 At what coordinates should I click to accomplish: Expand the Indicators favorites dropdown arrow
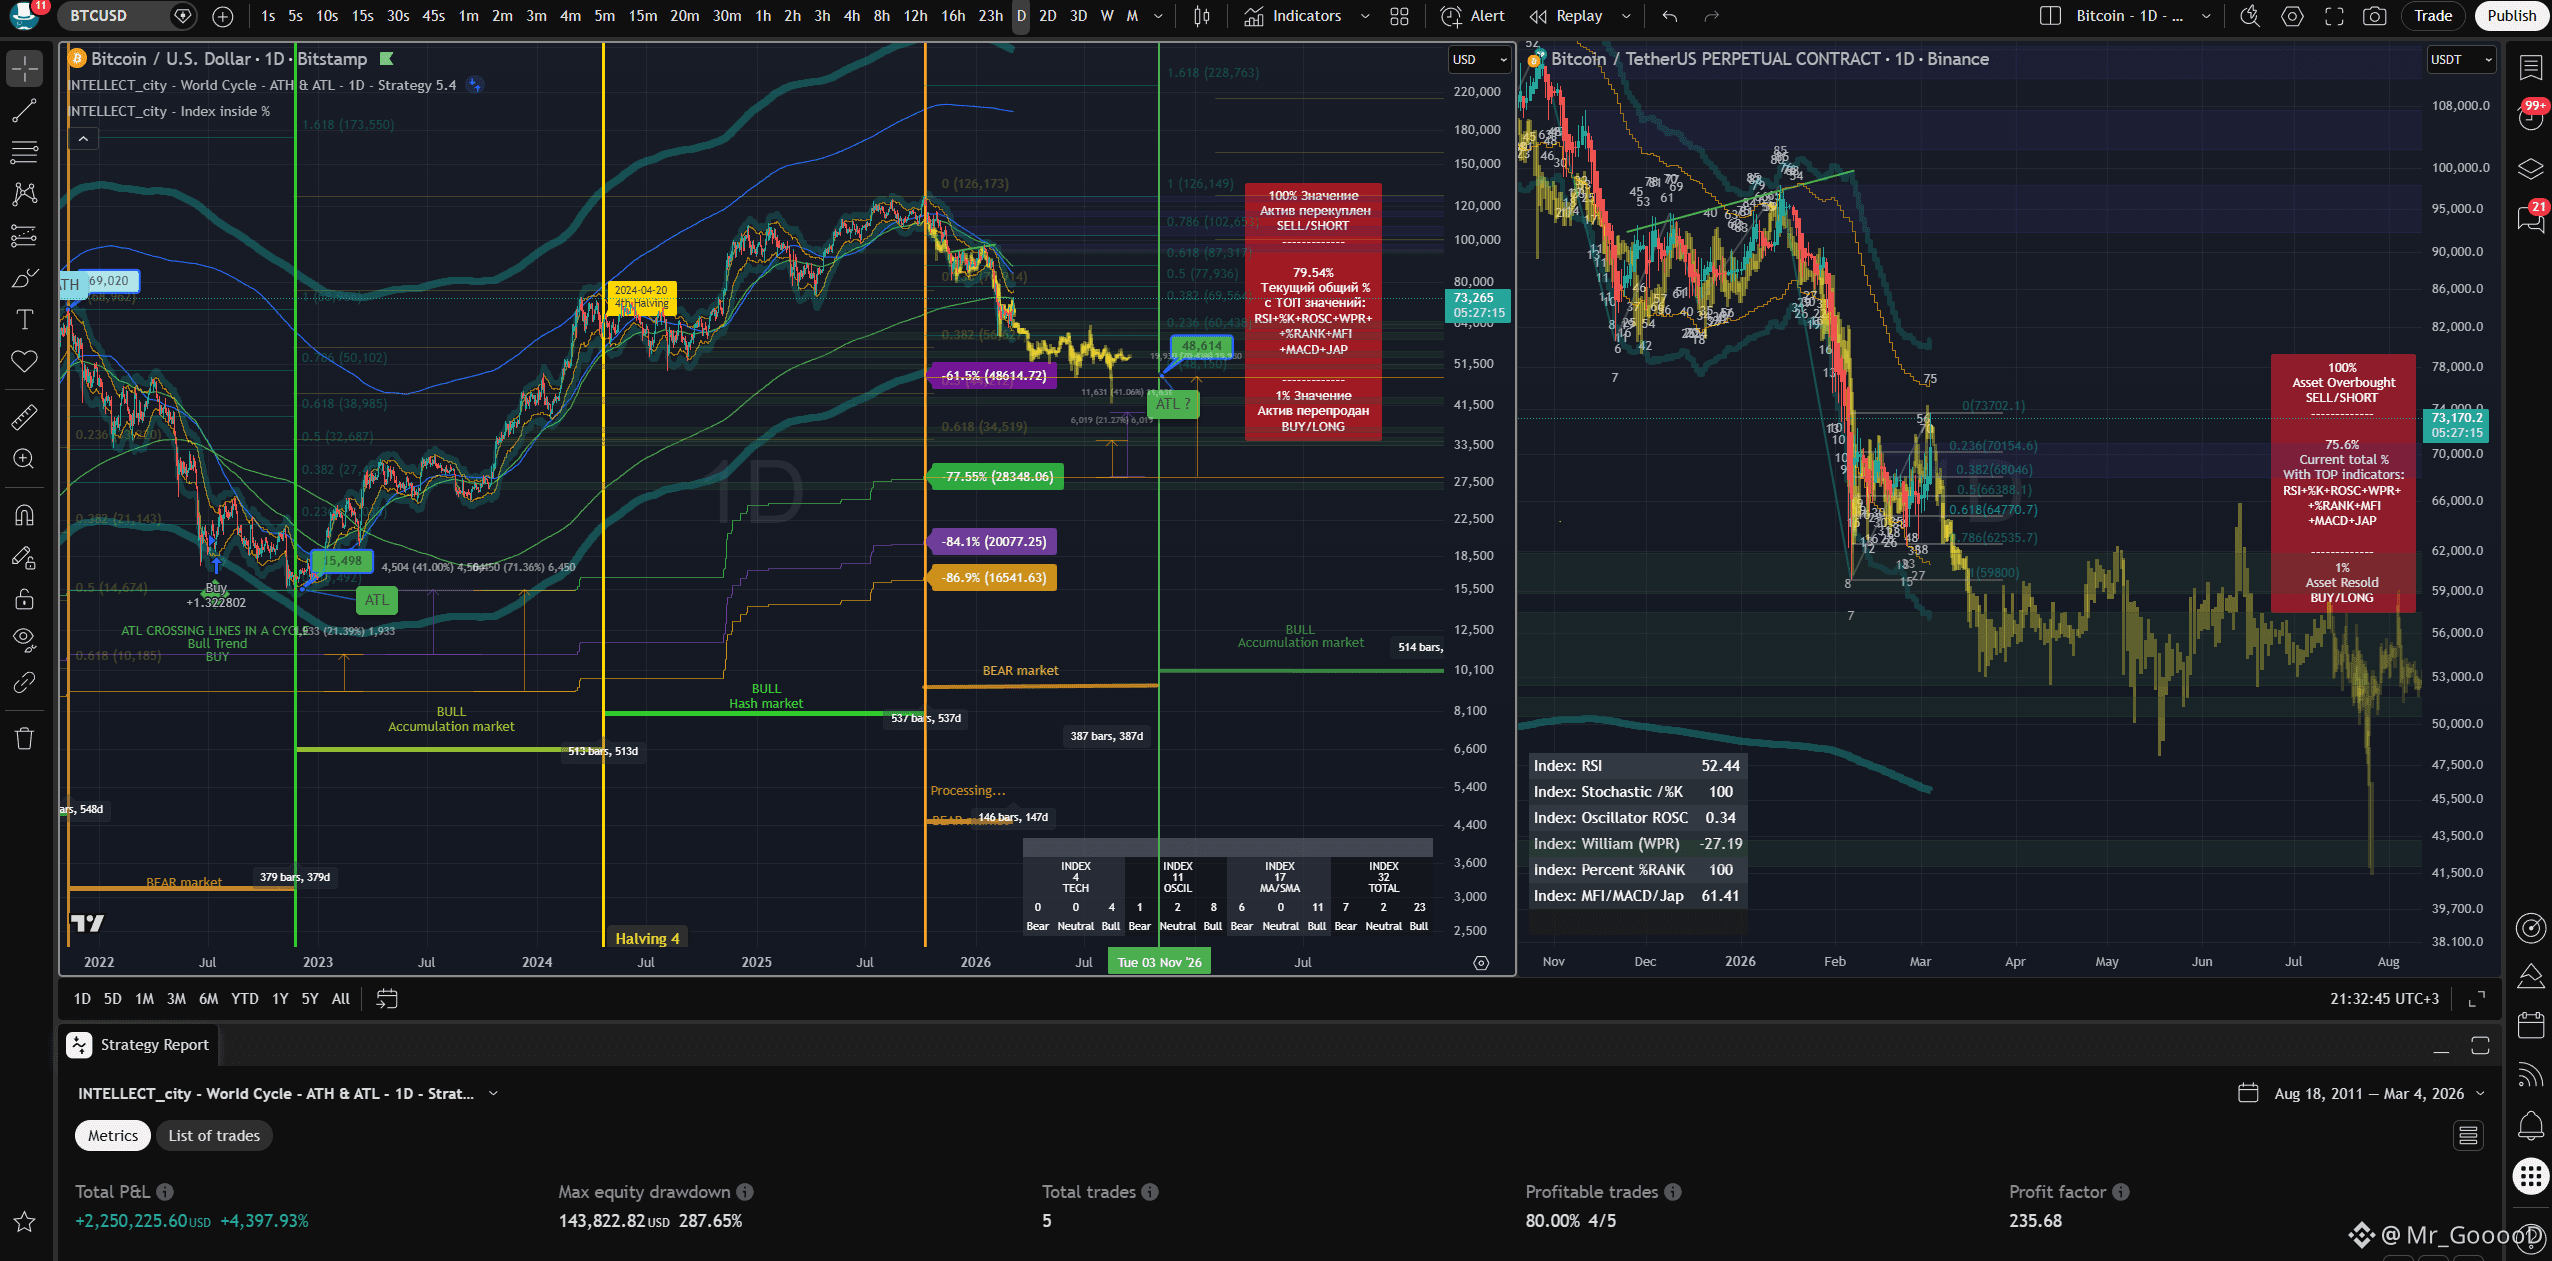[x=1365, y=16]
